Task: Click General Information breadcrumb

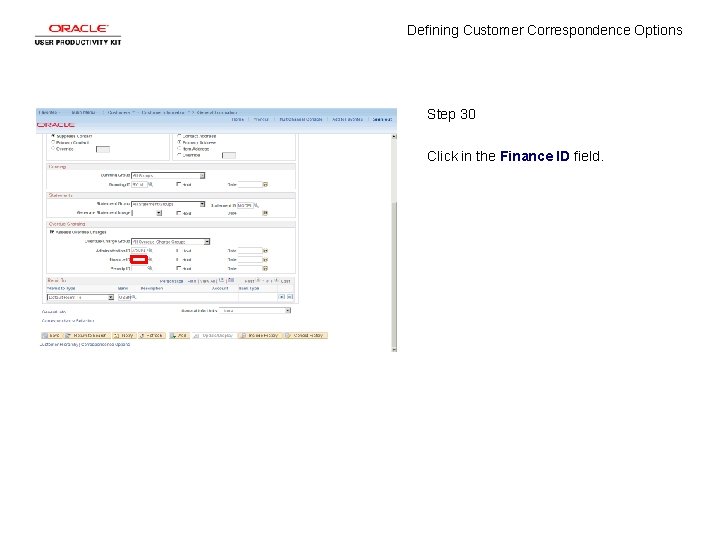Action: [x=217, y=112]
